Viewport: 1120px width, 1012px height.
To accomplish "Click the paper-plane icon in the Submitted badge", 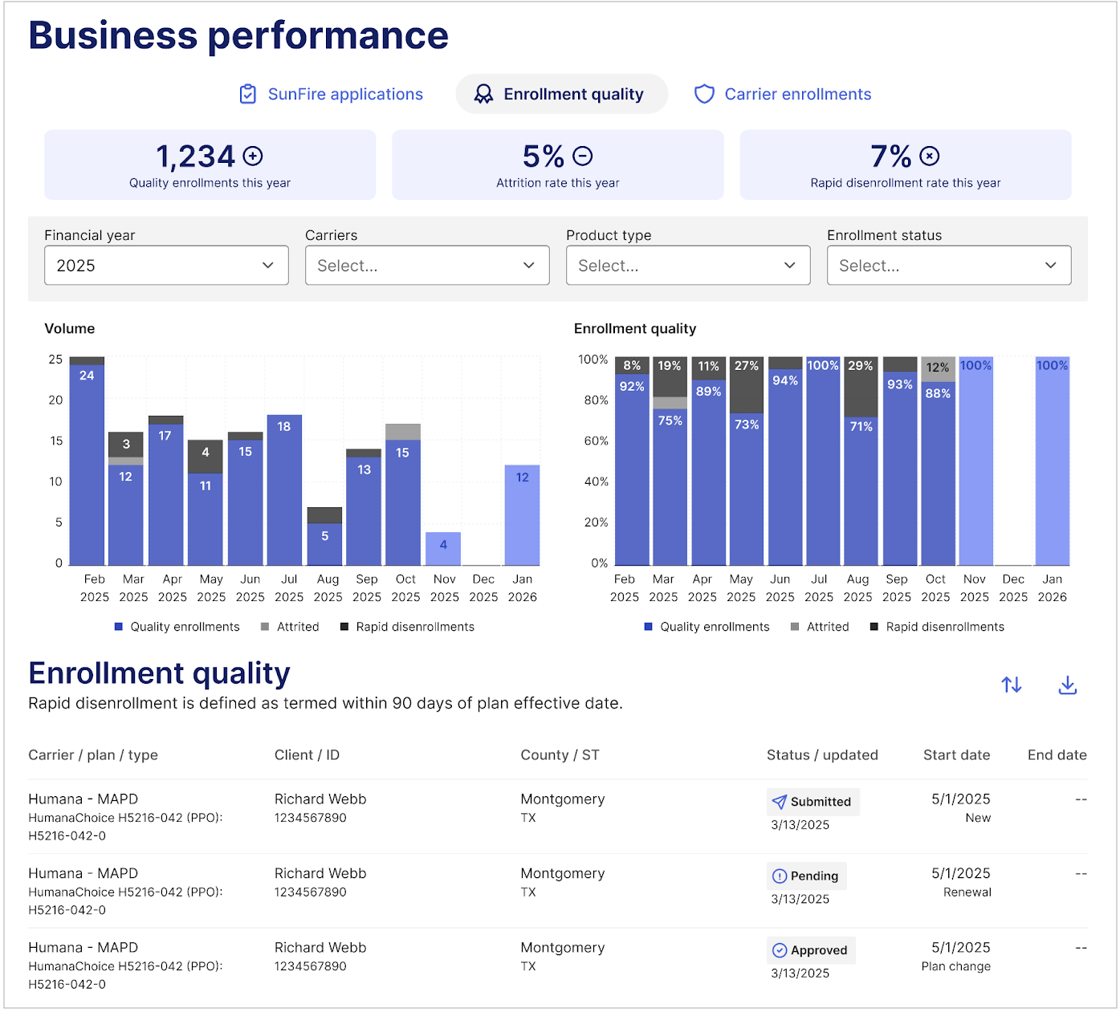I will point(782,801).
